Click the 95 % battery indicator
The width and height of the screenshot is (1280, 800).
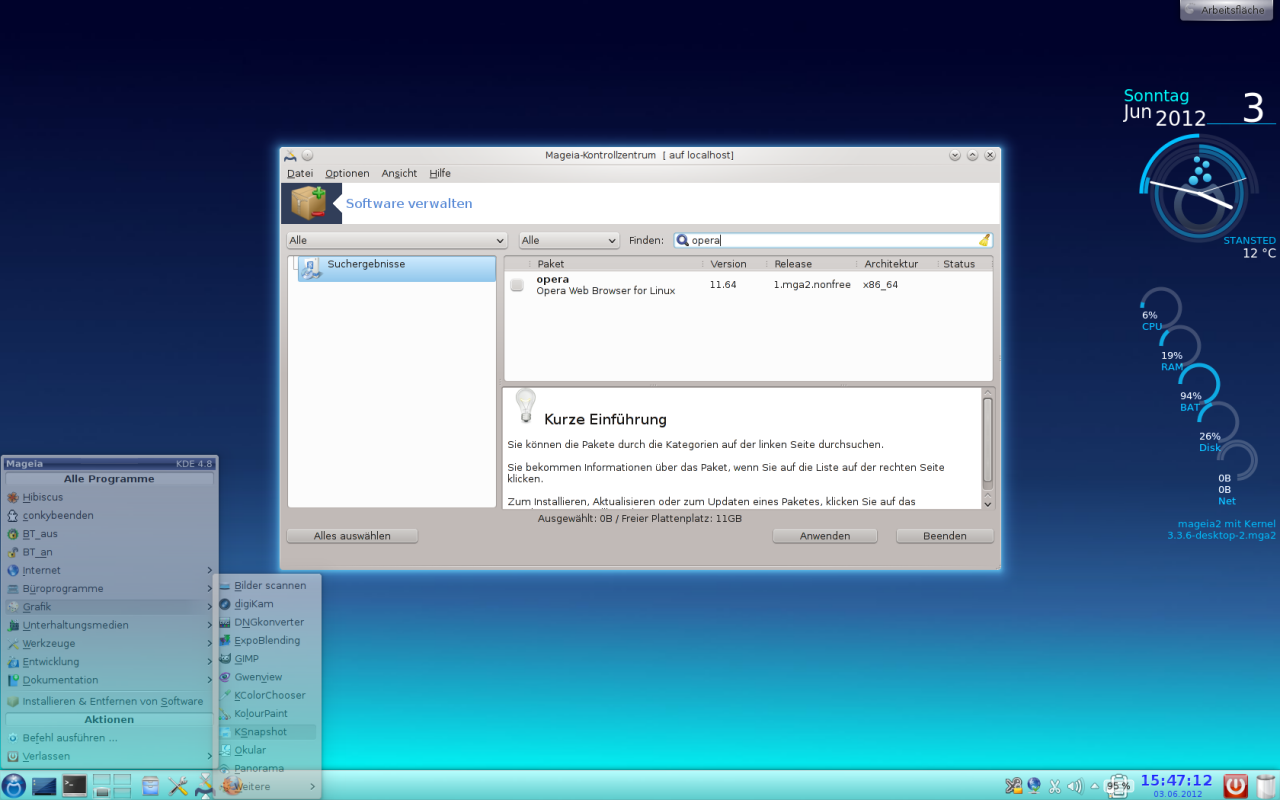pos(1118,786)
